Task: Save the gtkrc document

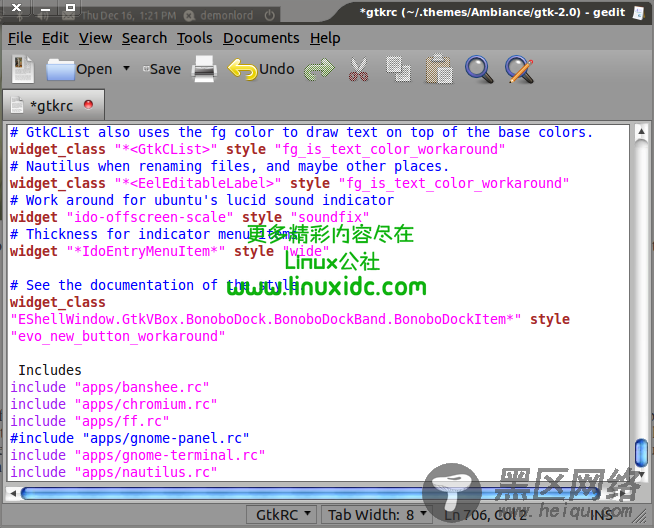Action: click(x=162, y=69)
